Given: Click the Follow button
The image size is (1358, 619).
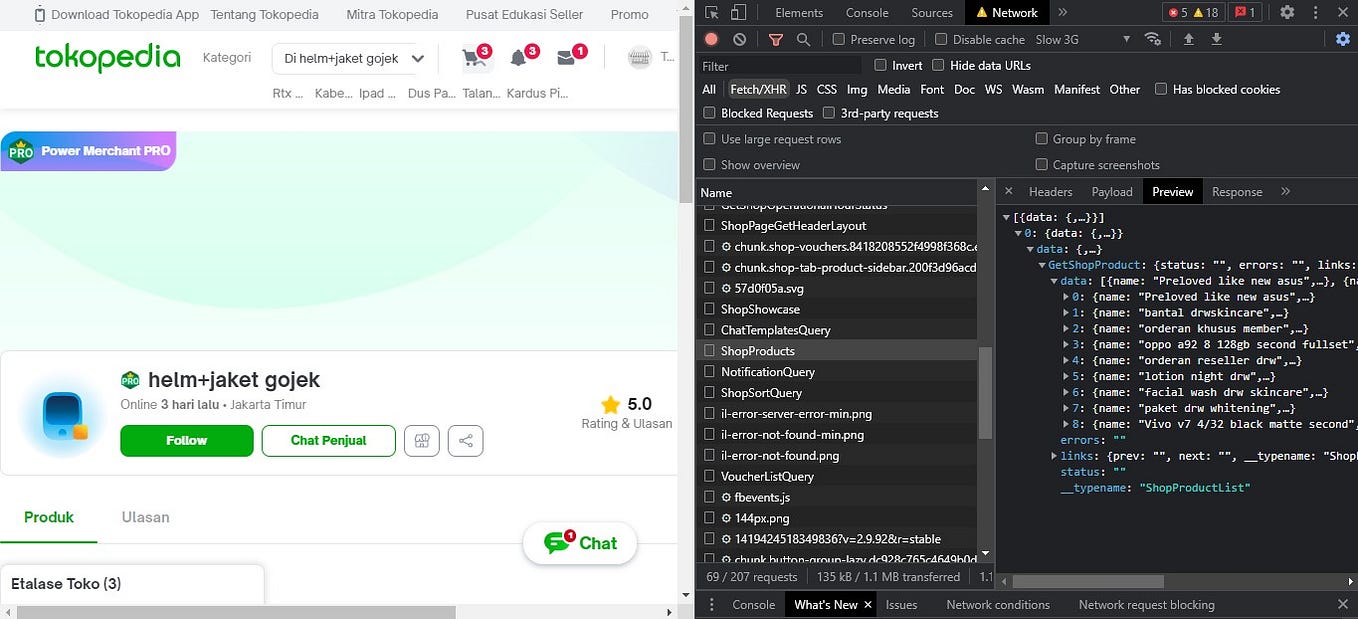Looking at the screenshot, I should click(x=186, y=440).
